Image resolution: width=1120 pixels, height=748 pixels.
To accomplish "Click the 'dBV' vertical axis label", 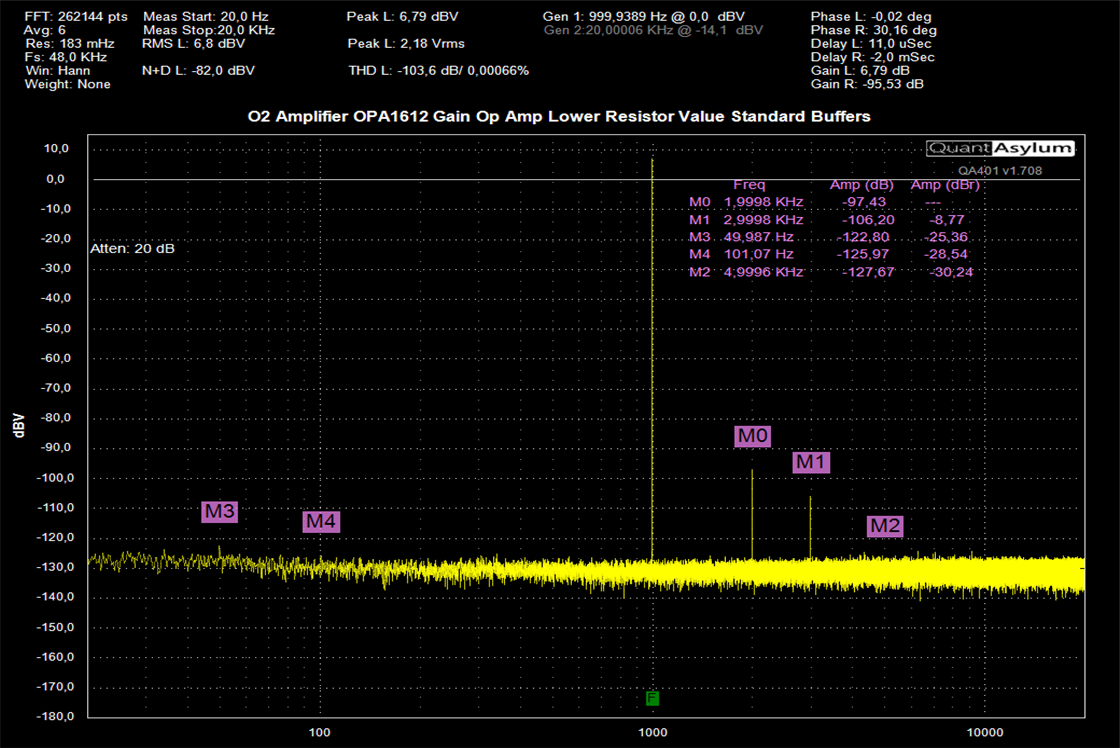I will (19, 426).
